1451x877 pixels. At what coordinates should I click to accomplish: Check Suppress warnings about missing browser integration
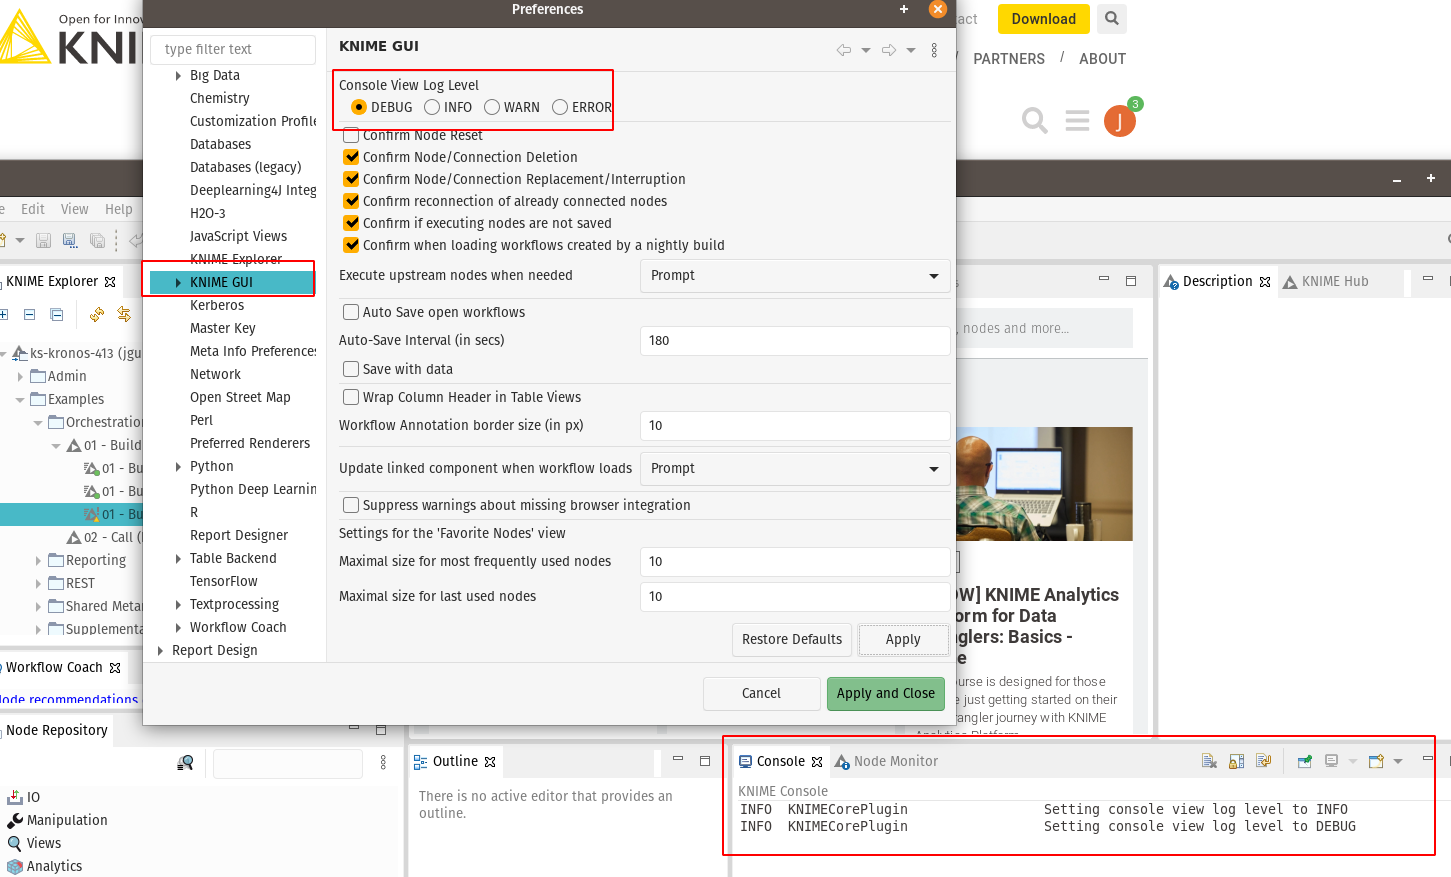(x=351, y=505)
